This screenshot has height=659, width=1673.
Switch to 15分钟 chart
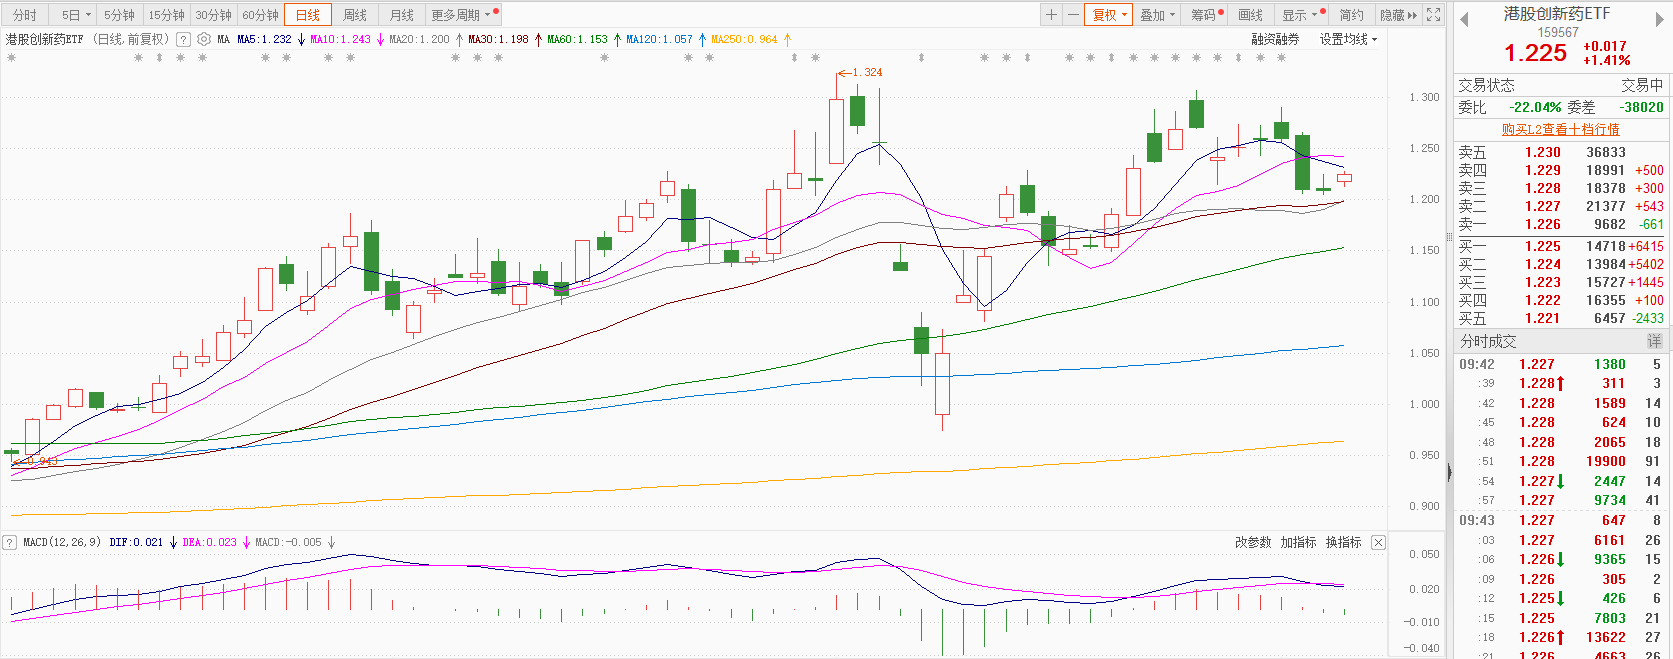point(166,15)
